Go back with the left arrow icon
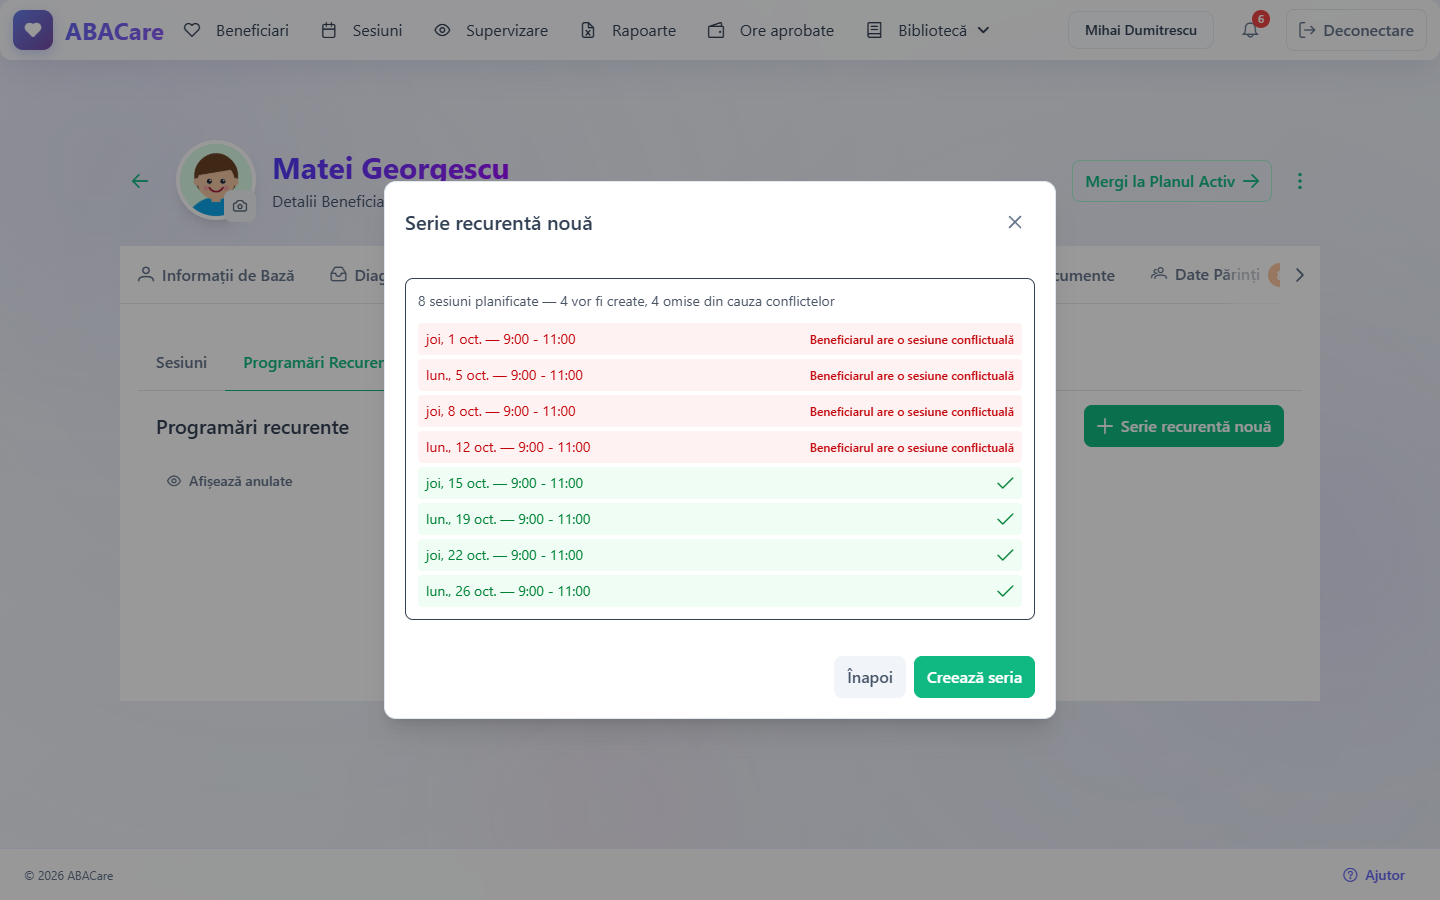The height and width of the screenshot is (900, 1440). [x=140, y=181]
